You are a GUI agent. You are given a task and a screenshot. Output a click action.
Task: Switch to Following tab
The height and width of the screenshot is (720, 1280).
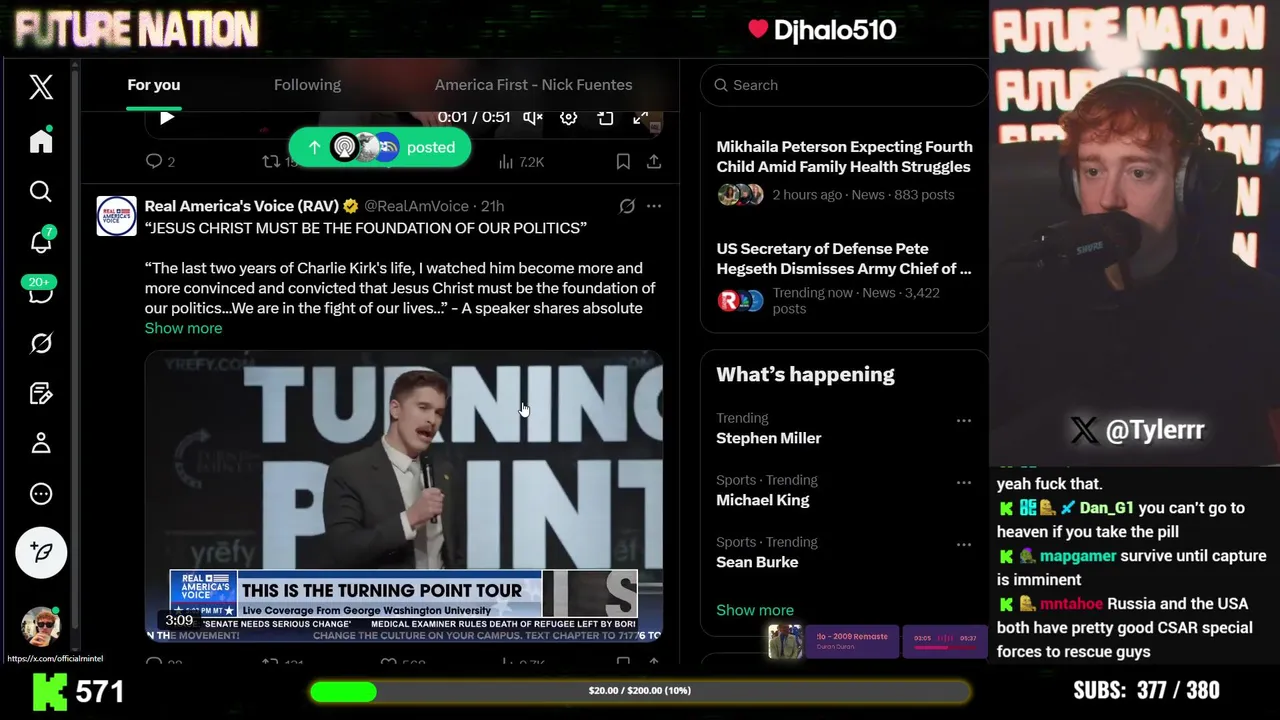[x=307, y=85]
